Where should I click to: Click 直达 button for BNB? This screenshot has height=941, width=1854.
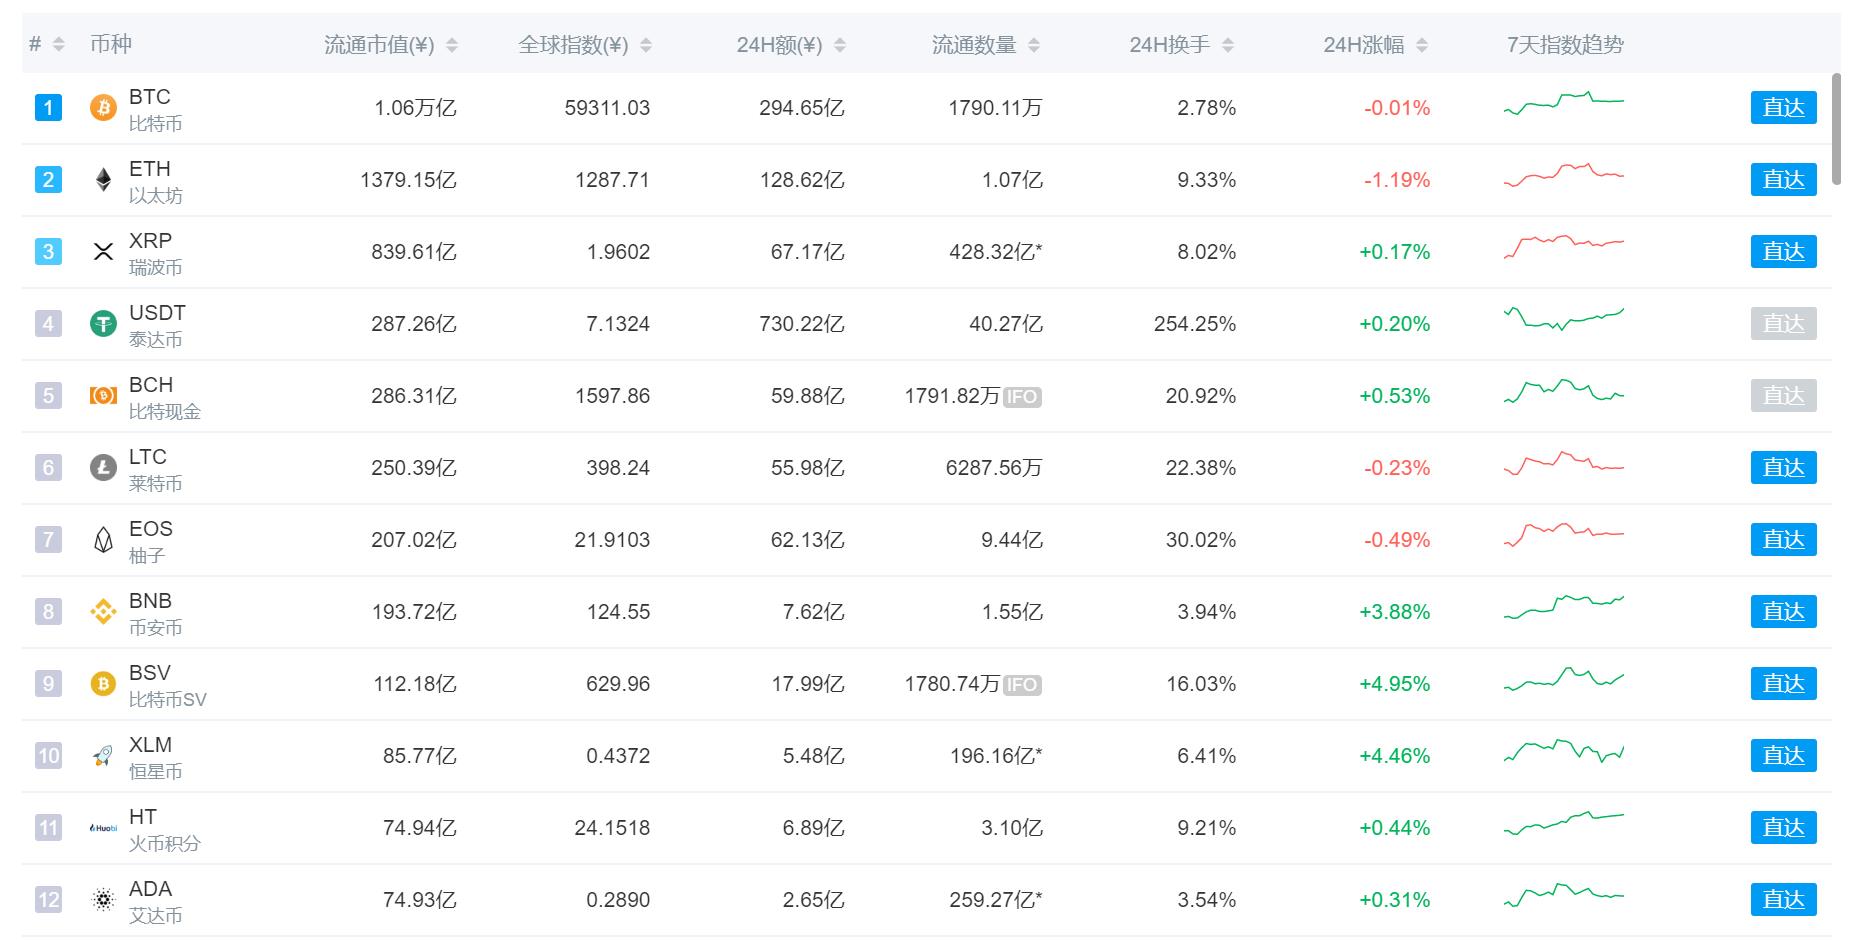click(x=1783, y=611)
